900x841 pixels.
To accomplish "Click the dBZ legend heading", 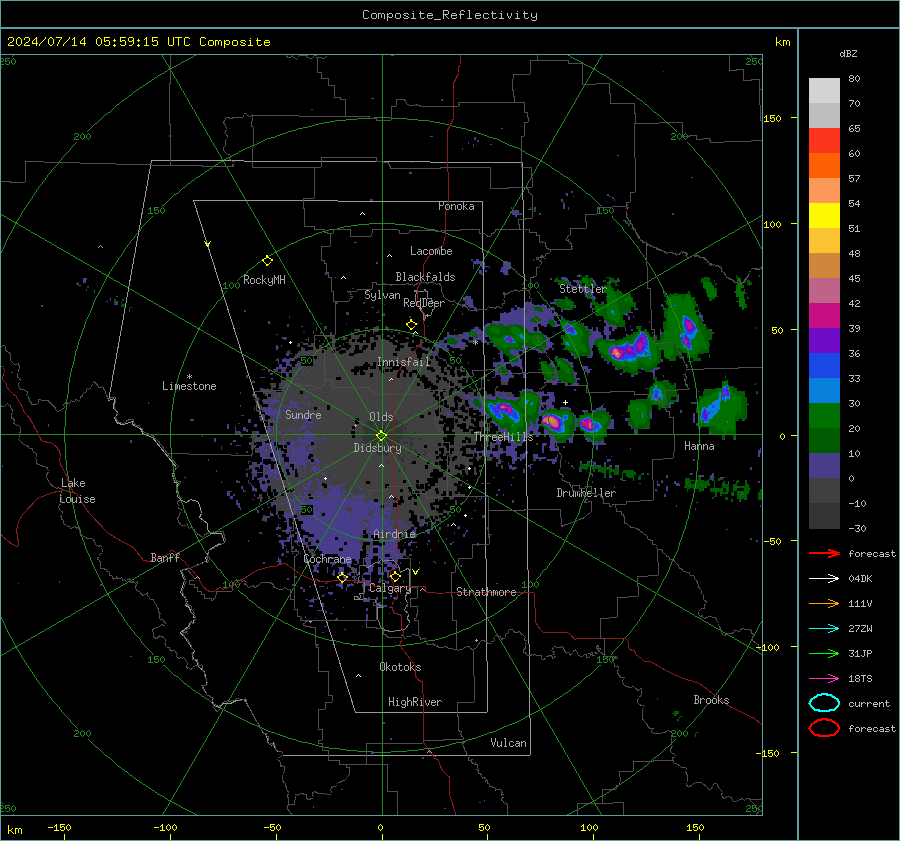I will click(848, 53).
